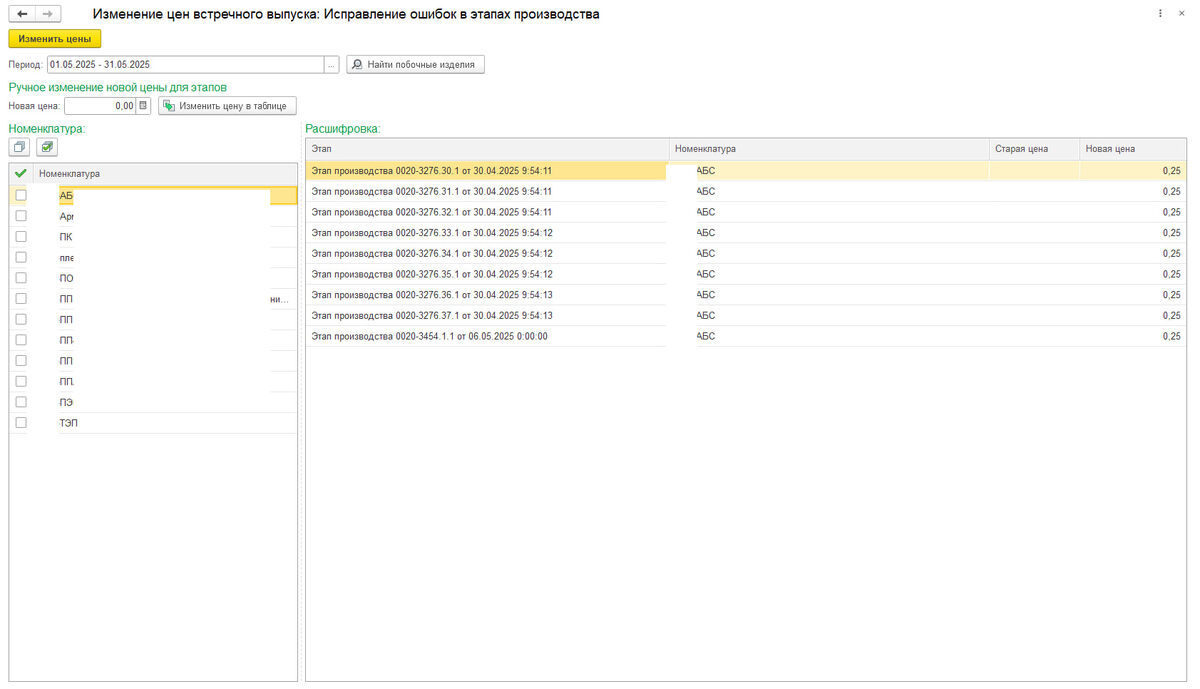
Task: Click the yellow Изменить цены button
Action: 54,39
